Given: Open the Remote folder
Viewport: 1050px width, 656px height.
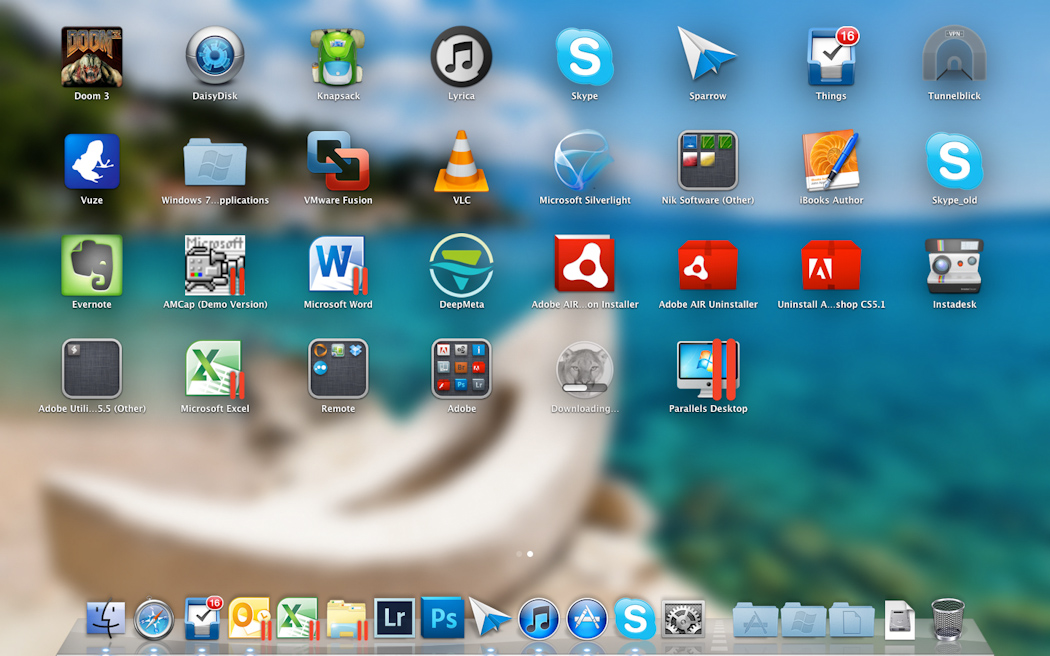Looking at the screenshot, I should 338,369.
